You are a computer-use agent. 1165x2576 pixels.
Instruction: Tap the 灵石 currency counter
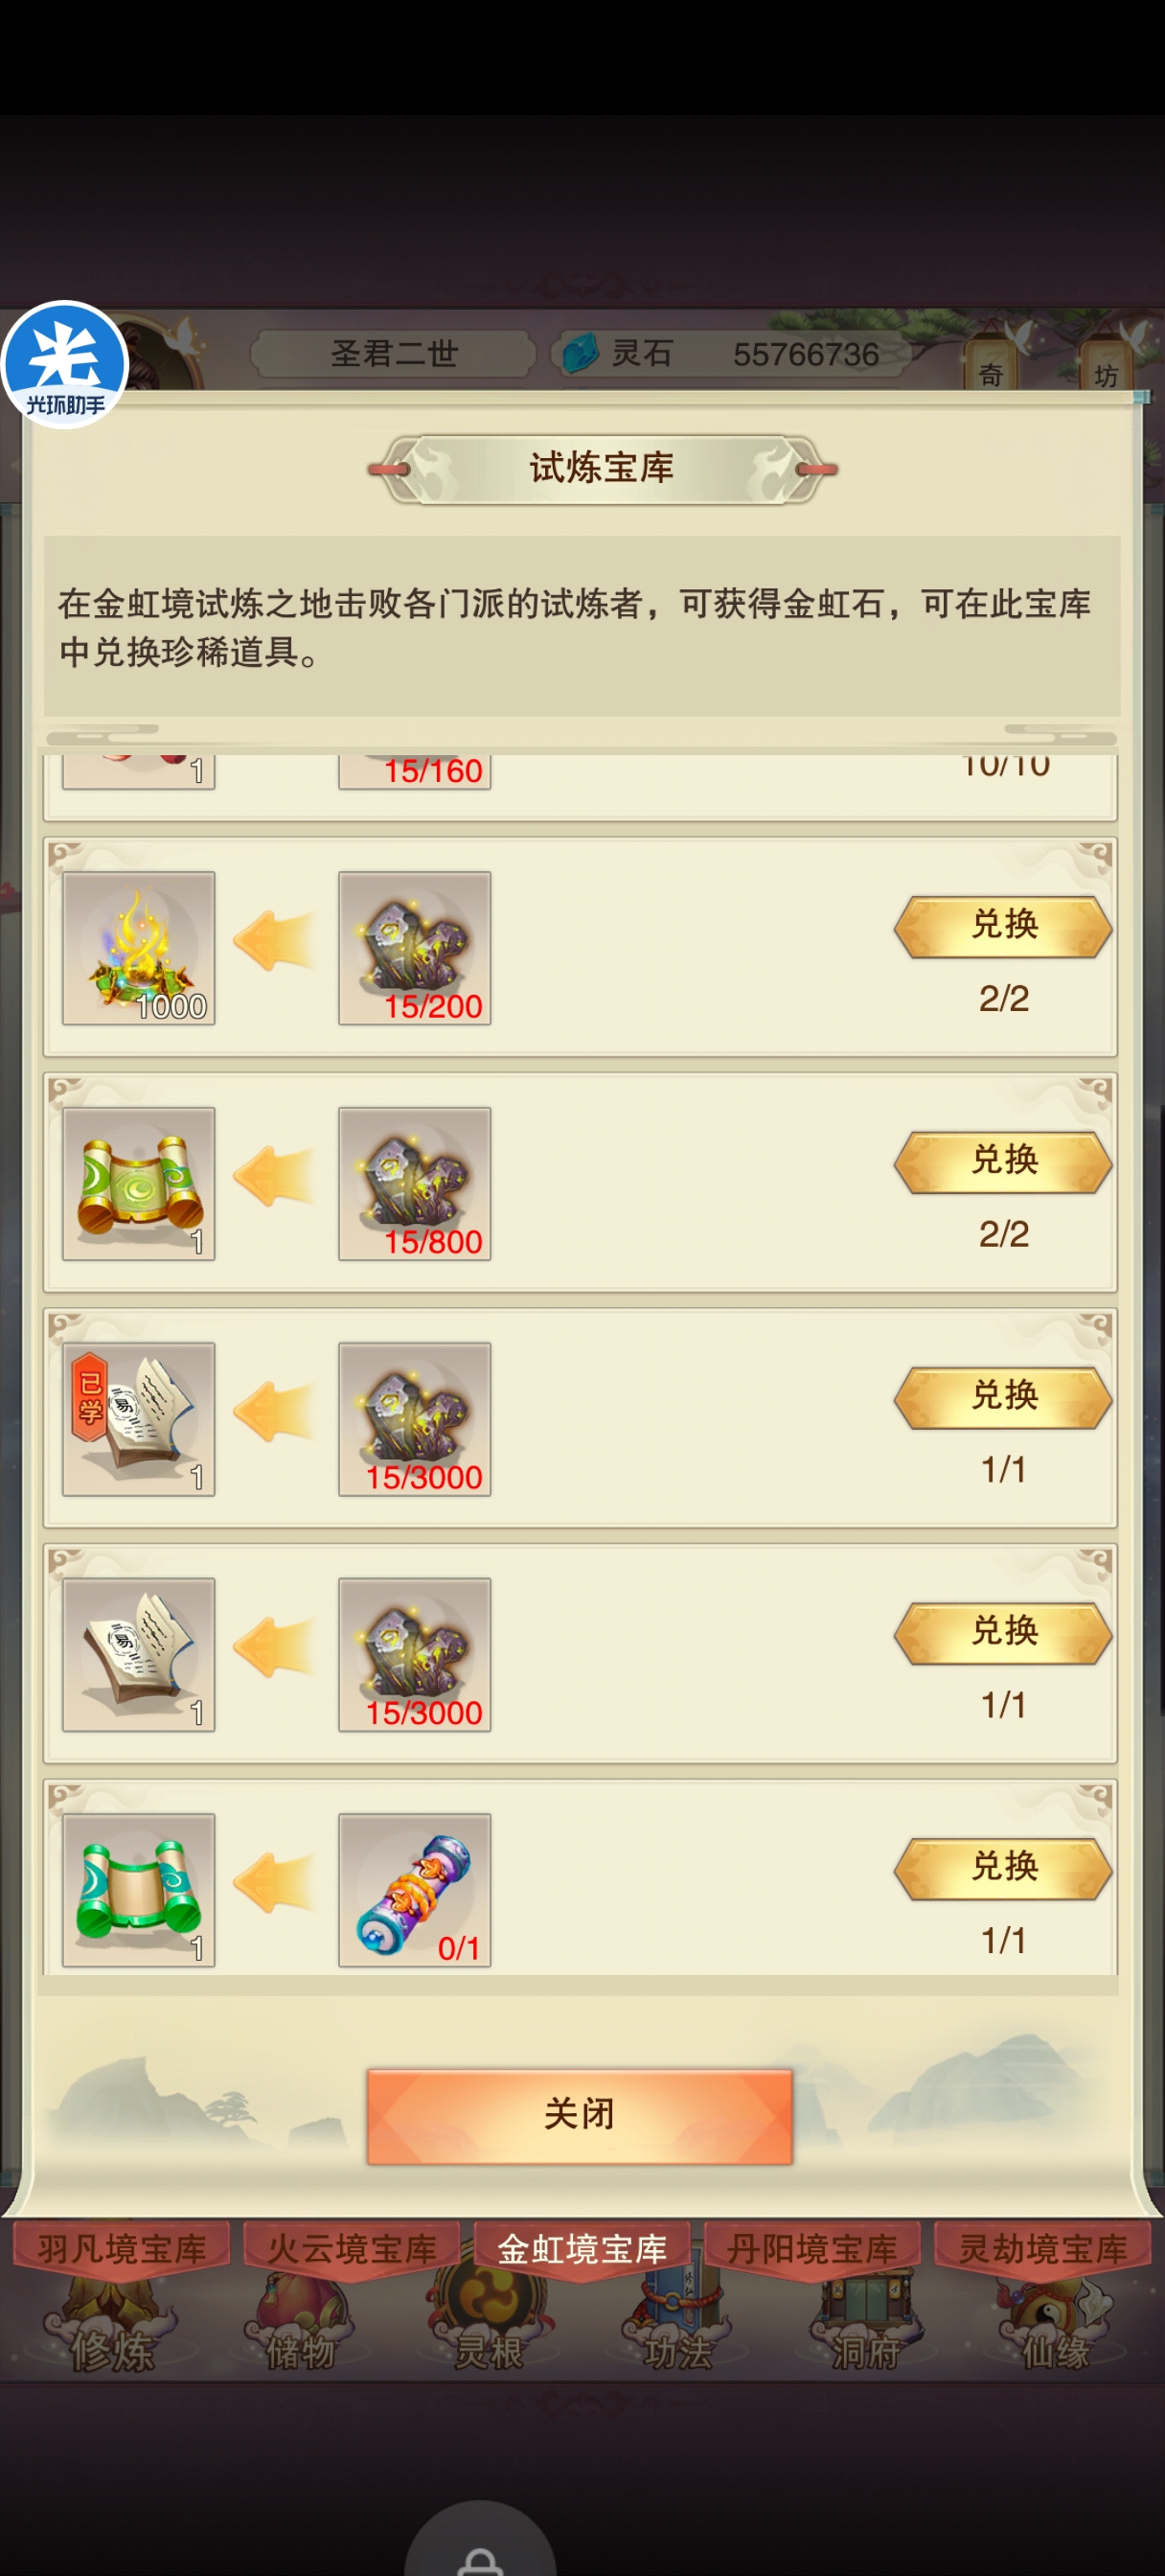730,354
